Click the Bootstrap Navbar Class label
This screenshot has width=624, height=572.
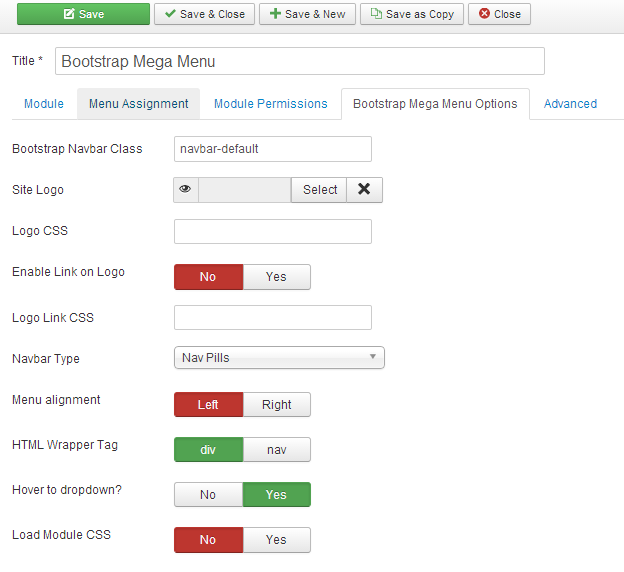[77, 149]
